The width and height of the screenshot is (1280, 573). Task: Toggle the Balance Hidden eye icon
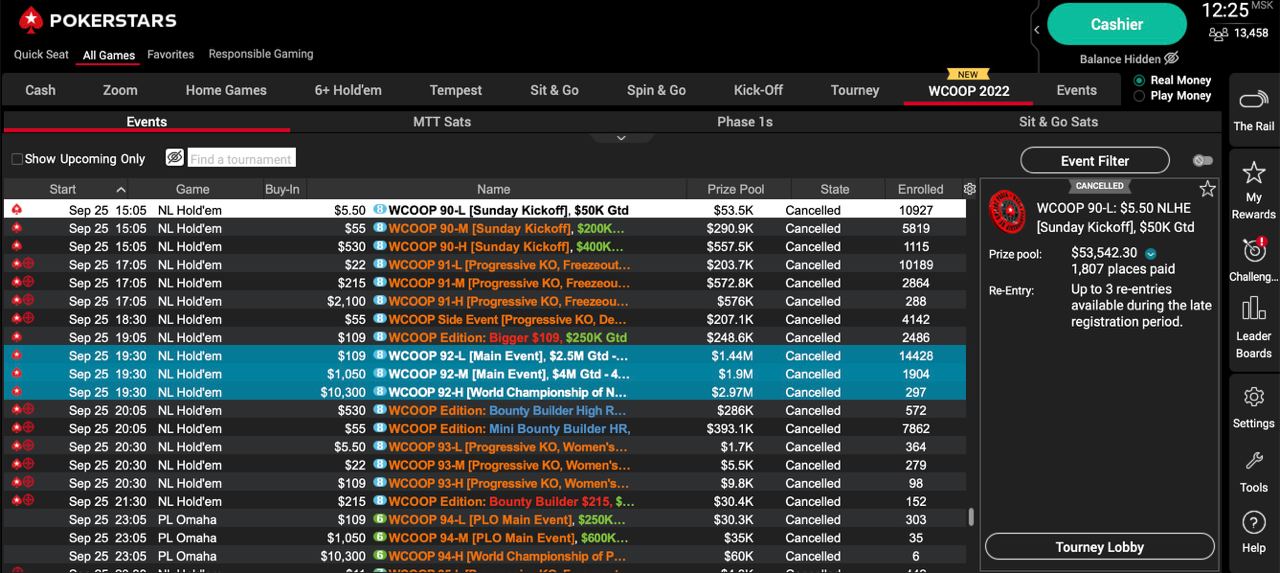point(1172,59)
